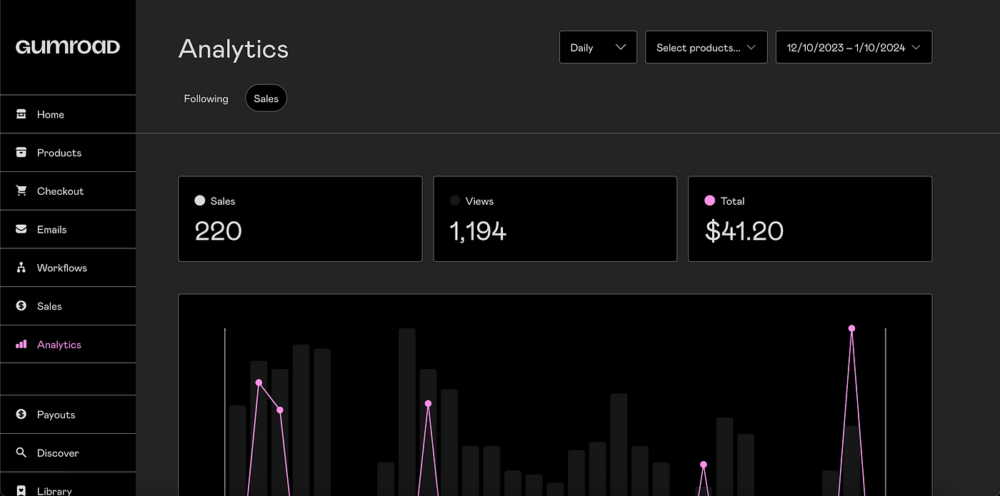This screenshot has width=1000, height=496.
Task: Click the Gumroad logo
Action: [x=68, y=47]
